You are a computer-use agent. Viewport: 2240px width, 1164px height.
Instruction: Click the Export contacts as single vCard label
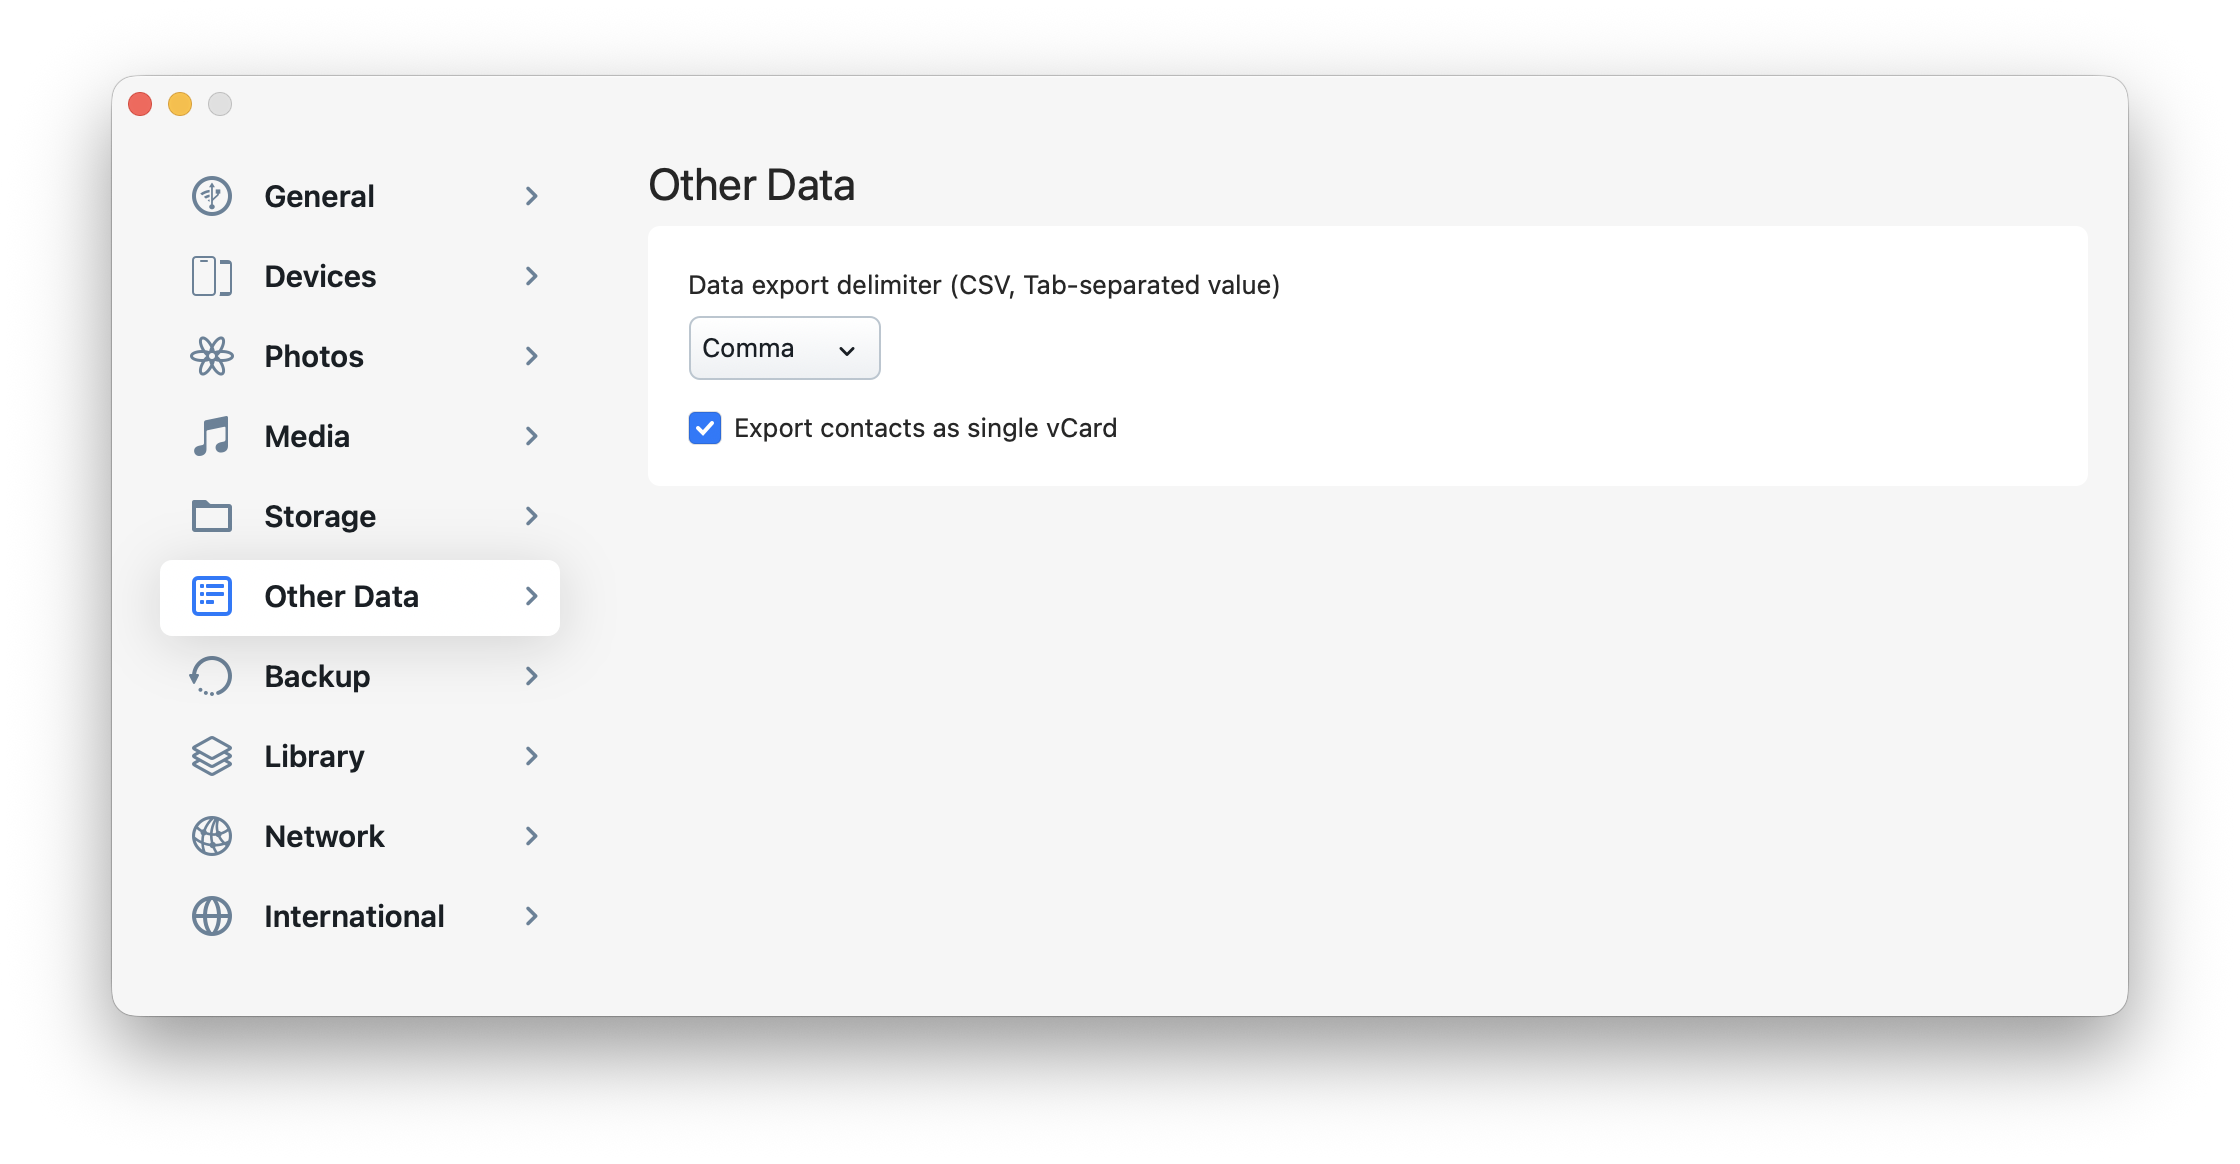coord(925,428)
